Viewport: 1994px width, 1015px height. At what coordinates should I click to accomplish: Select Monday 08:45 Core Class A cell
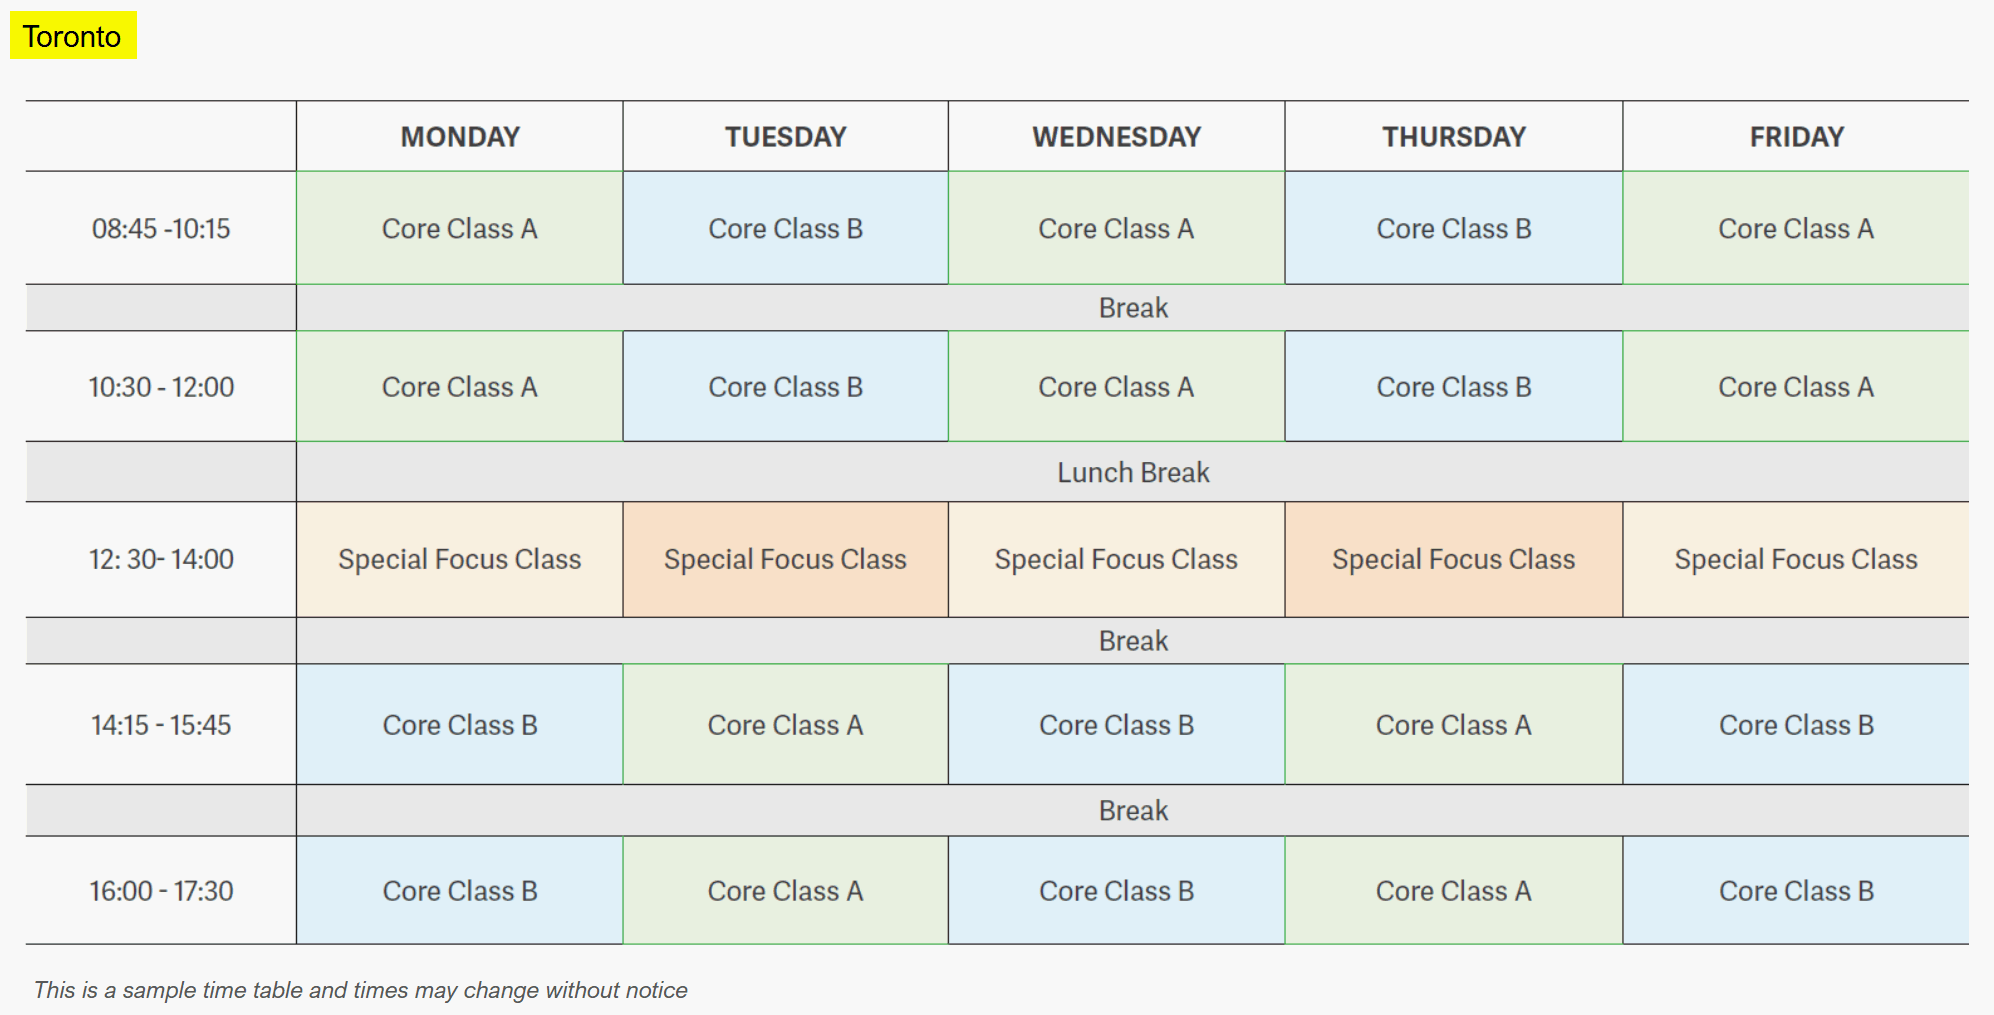tap(460, 229)
